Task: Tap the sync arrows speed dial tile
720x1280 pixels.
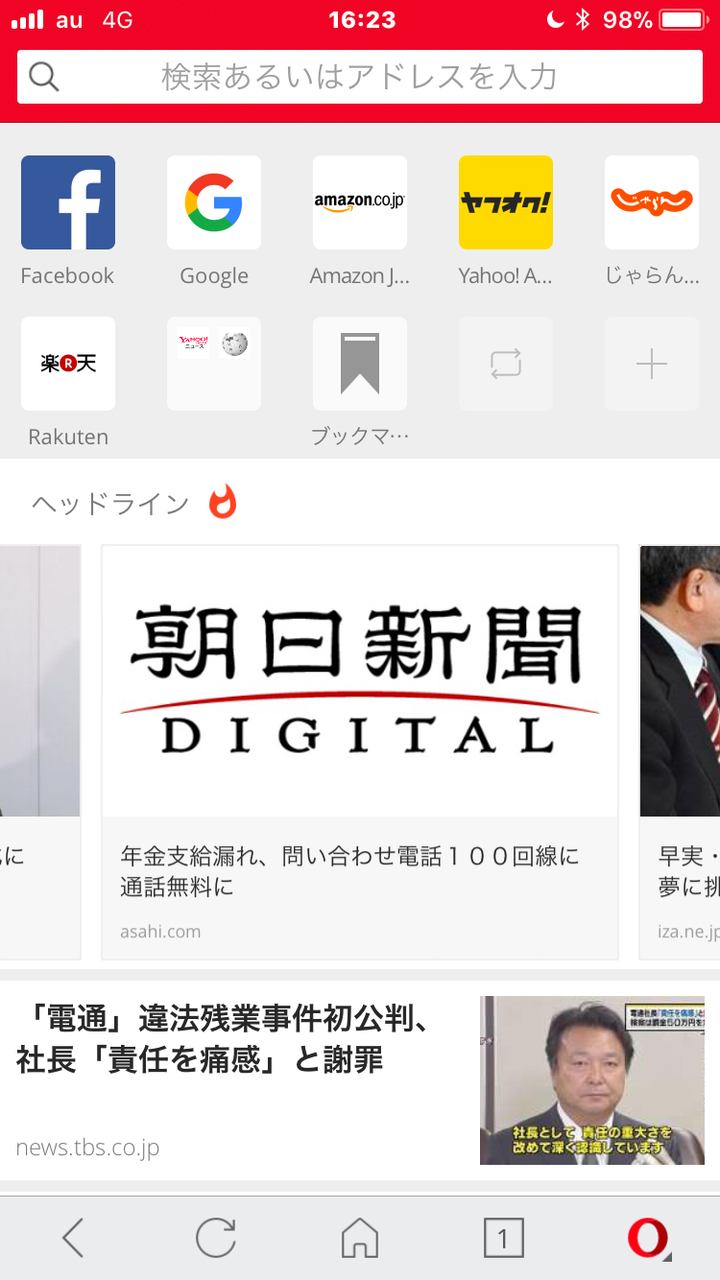Action: 506,364
